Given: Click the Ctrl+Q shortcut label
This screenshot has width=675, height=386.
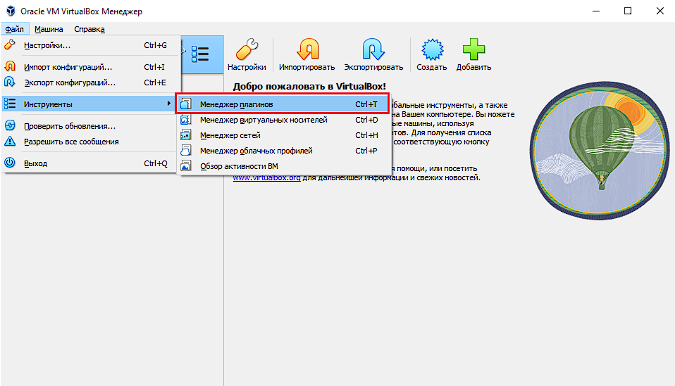Looking at the screenshot, I should click(x=155, y=164).
